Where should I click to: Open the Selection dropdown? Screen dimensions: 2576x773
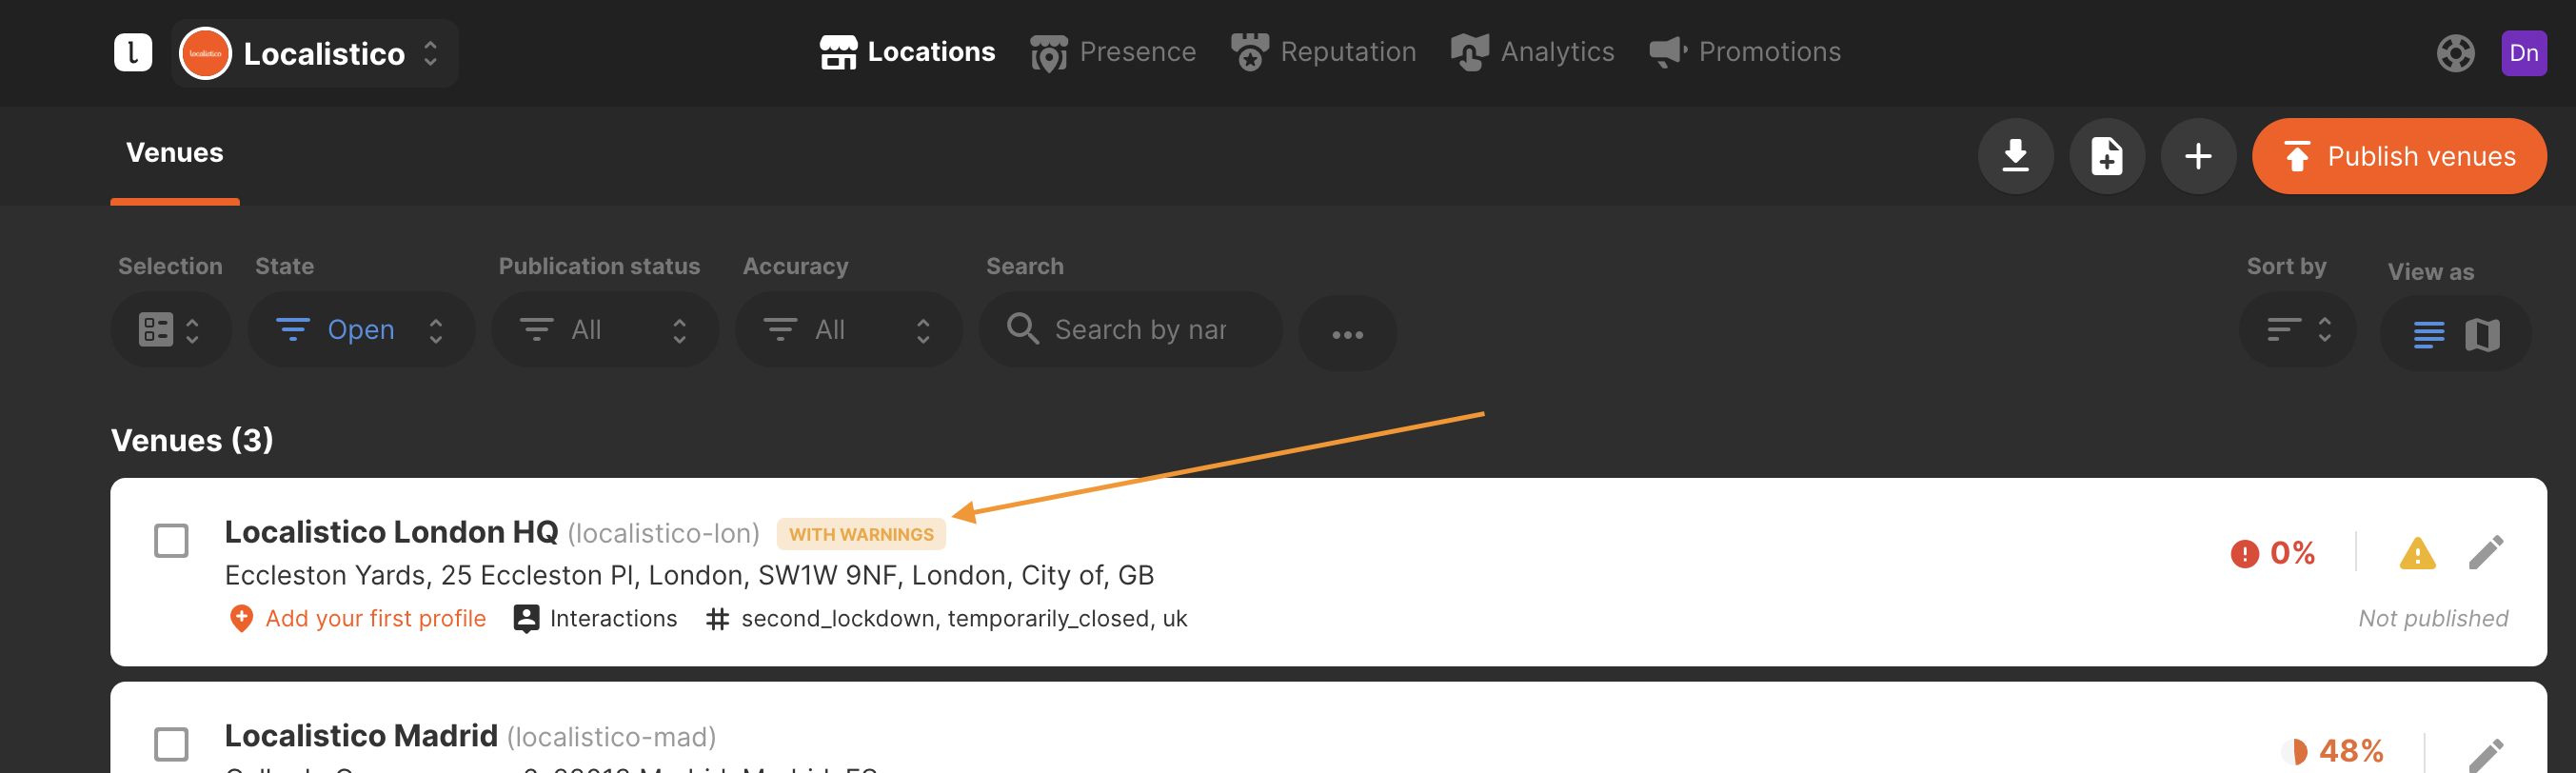click(x=171, y=330)
